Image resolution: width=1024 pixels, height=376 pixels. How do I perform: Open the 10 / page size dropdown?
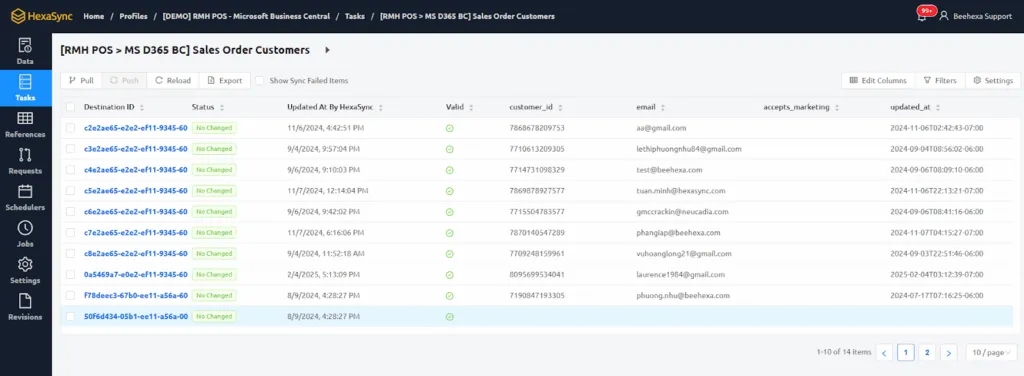click(x=991, y=352)
